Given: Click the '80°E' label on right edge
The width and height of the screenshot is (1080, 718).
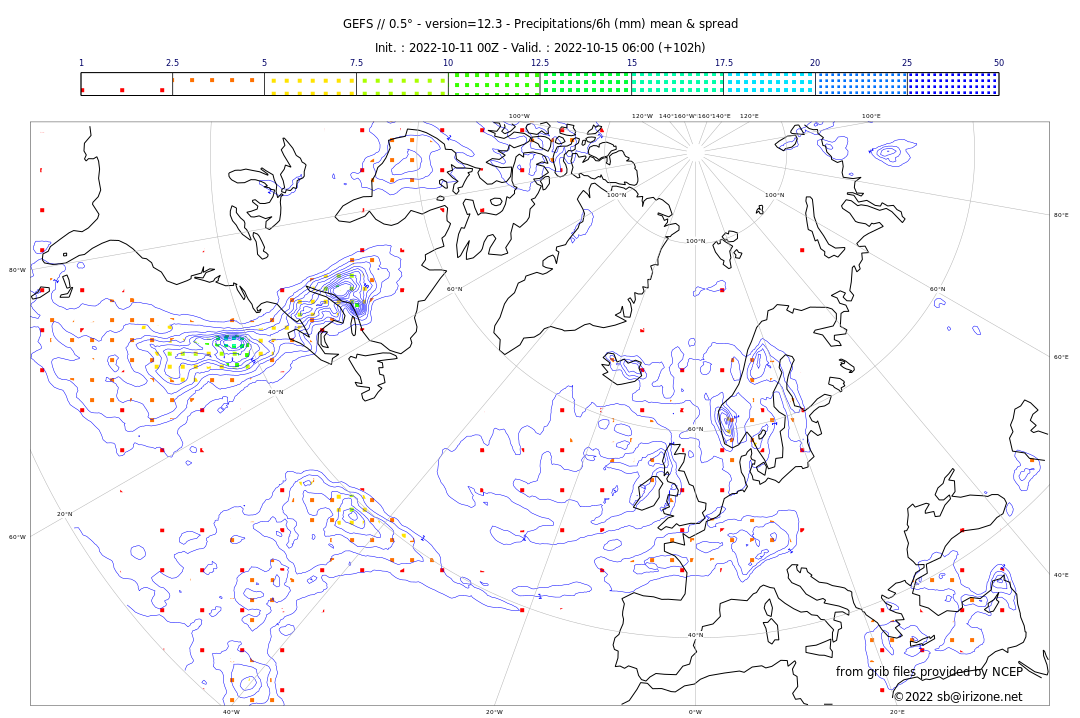Looking at the screenshot, I should (x=1061, y=215).
